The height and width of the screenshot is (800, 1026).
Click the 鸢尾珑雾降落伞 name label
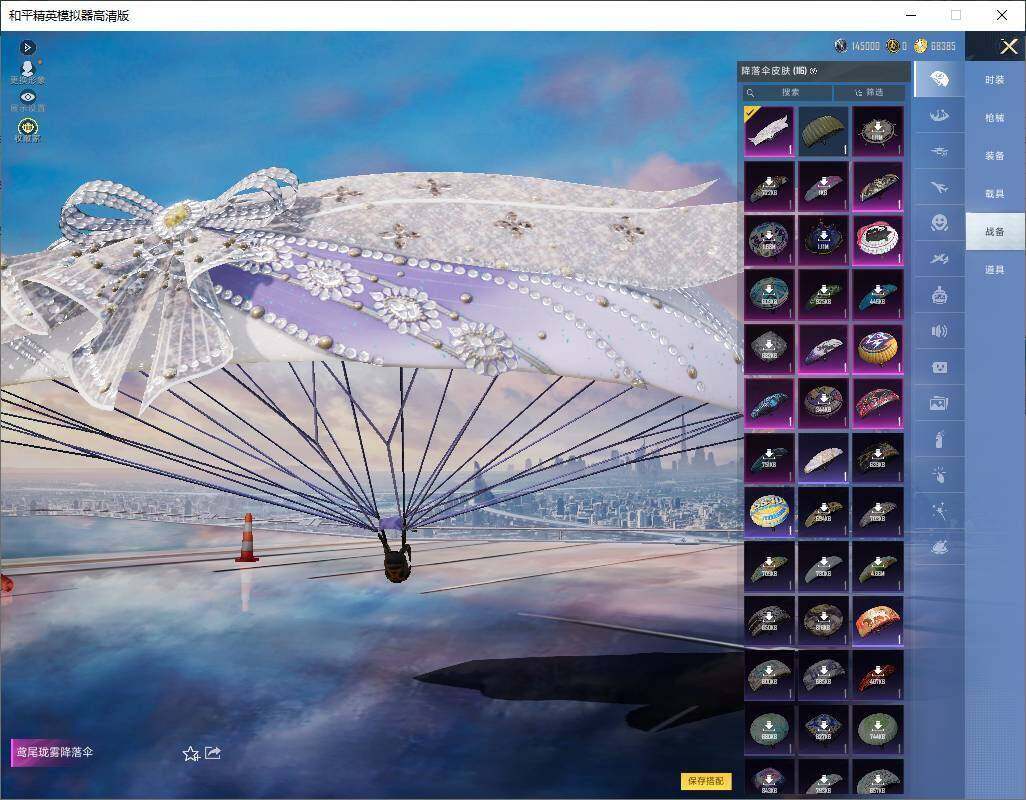[x=54, y=752]
